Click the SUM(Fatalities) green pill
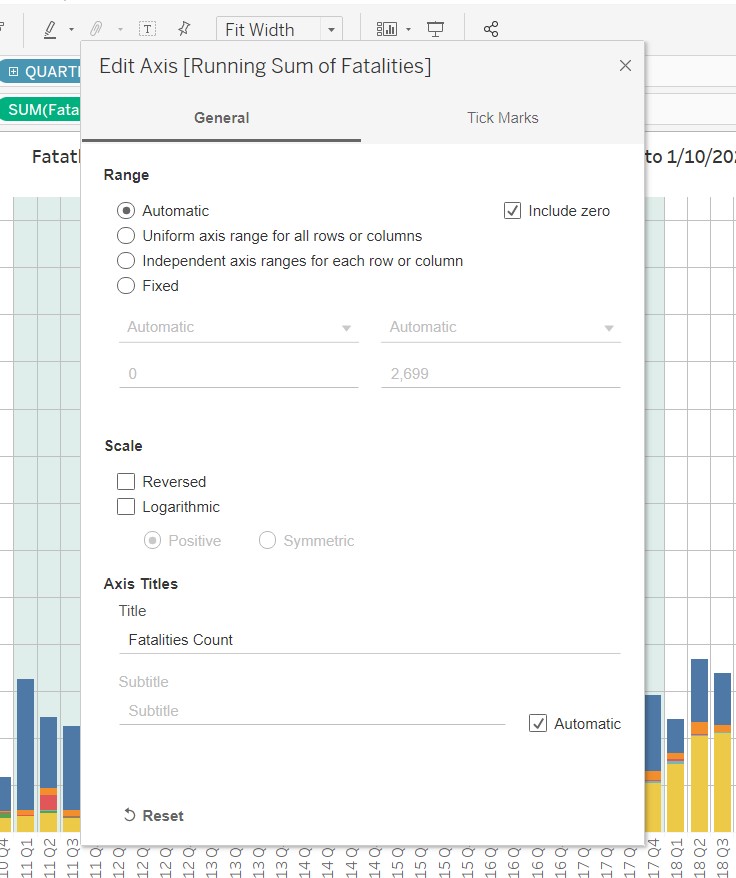Image resolution: width=736 pixels, height=878 pixels. [42, 109]
